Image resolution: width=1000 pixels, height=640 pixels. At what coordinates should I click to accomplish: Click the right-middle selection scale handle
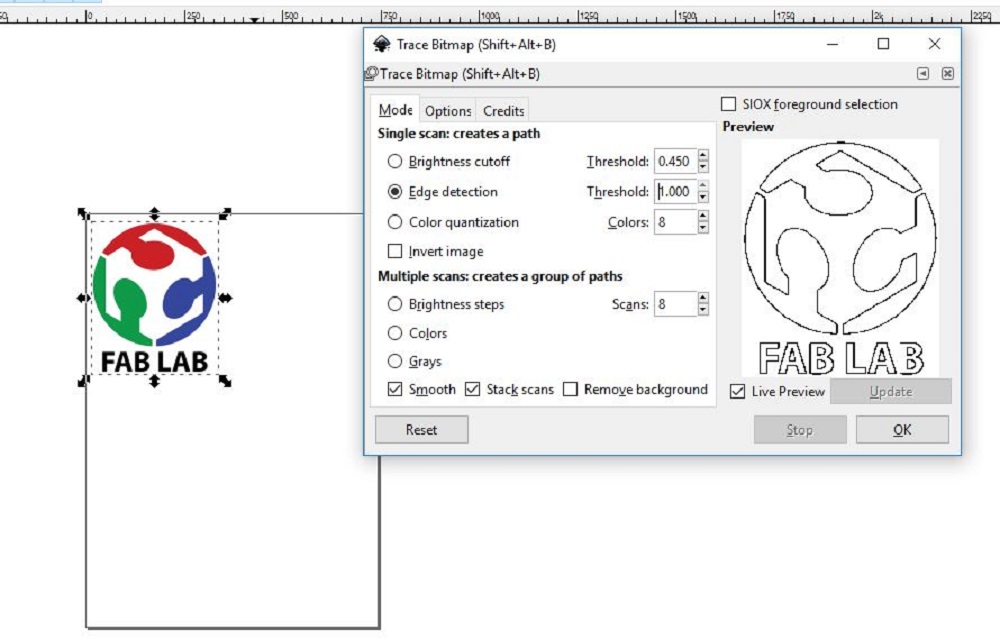tap(225, 298)
